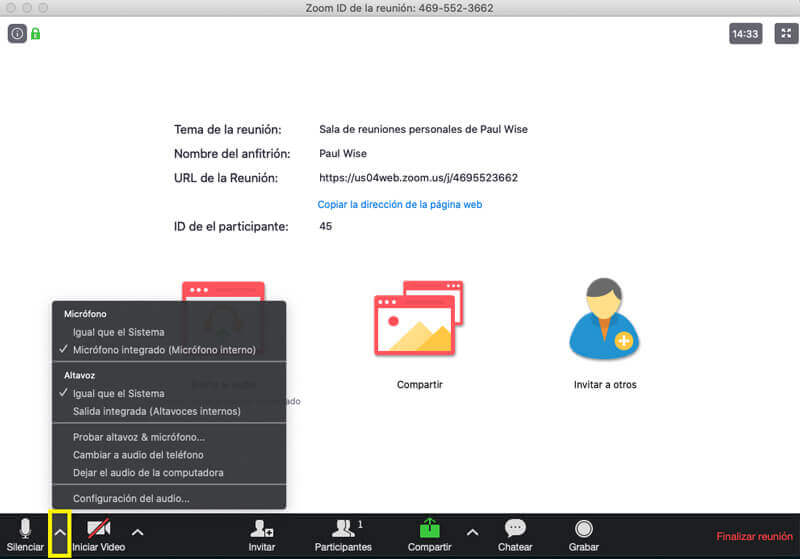
Task: Click the large Compartir screens illustration
Action: tap(419, 317)
